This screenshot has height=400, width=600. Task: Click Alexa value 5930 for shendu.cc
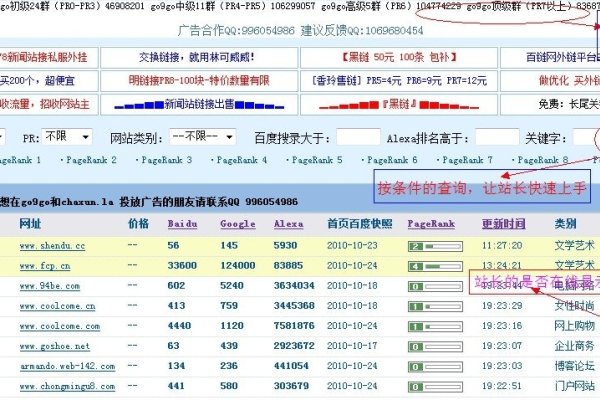(285, 246)
